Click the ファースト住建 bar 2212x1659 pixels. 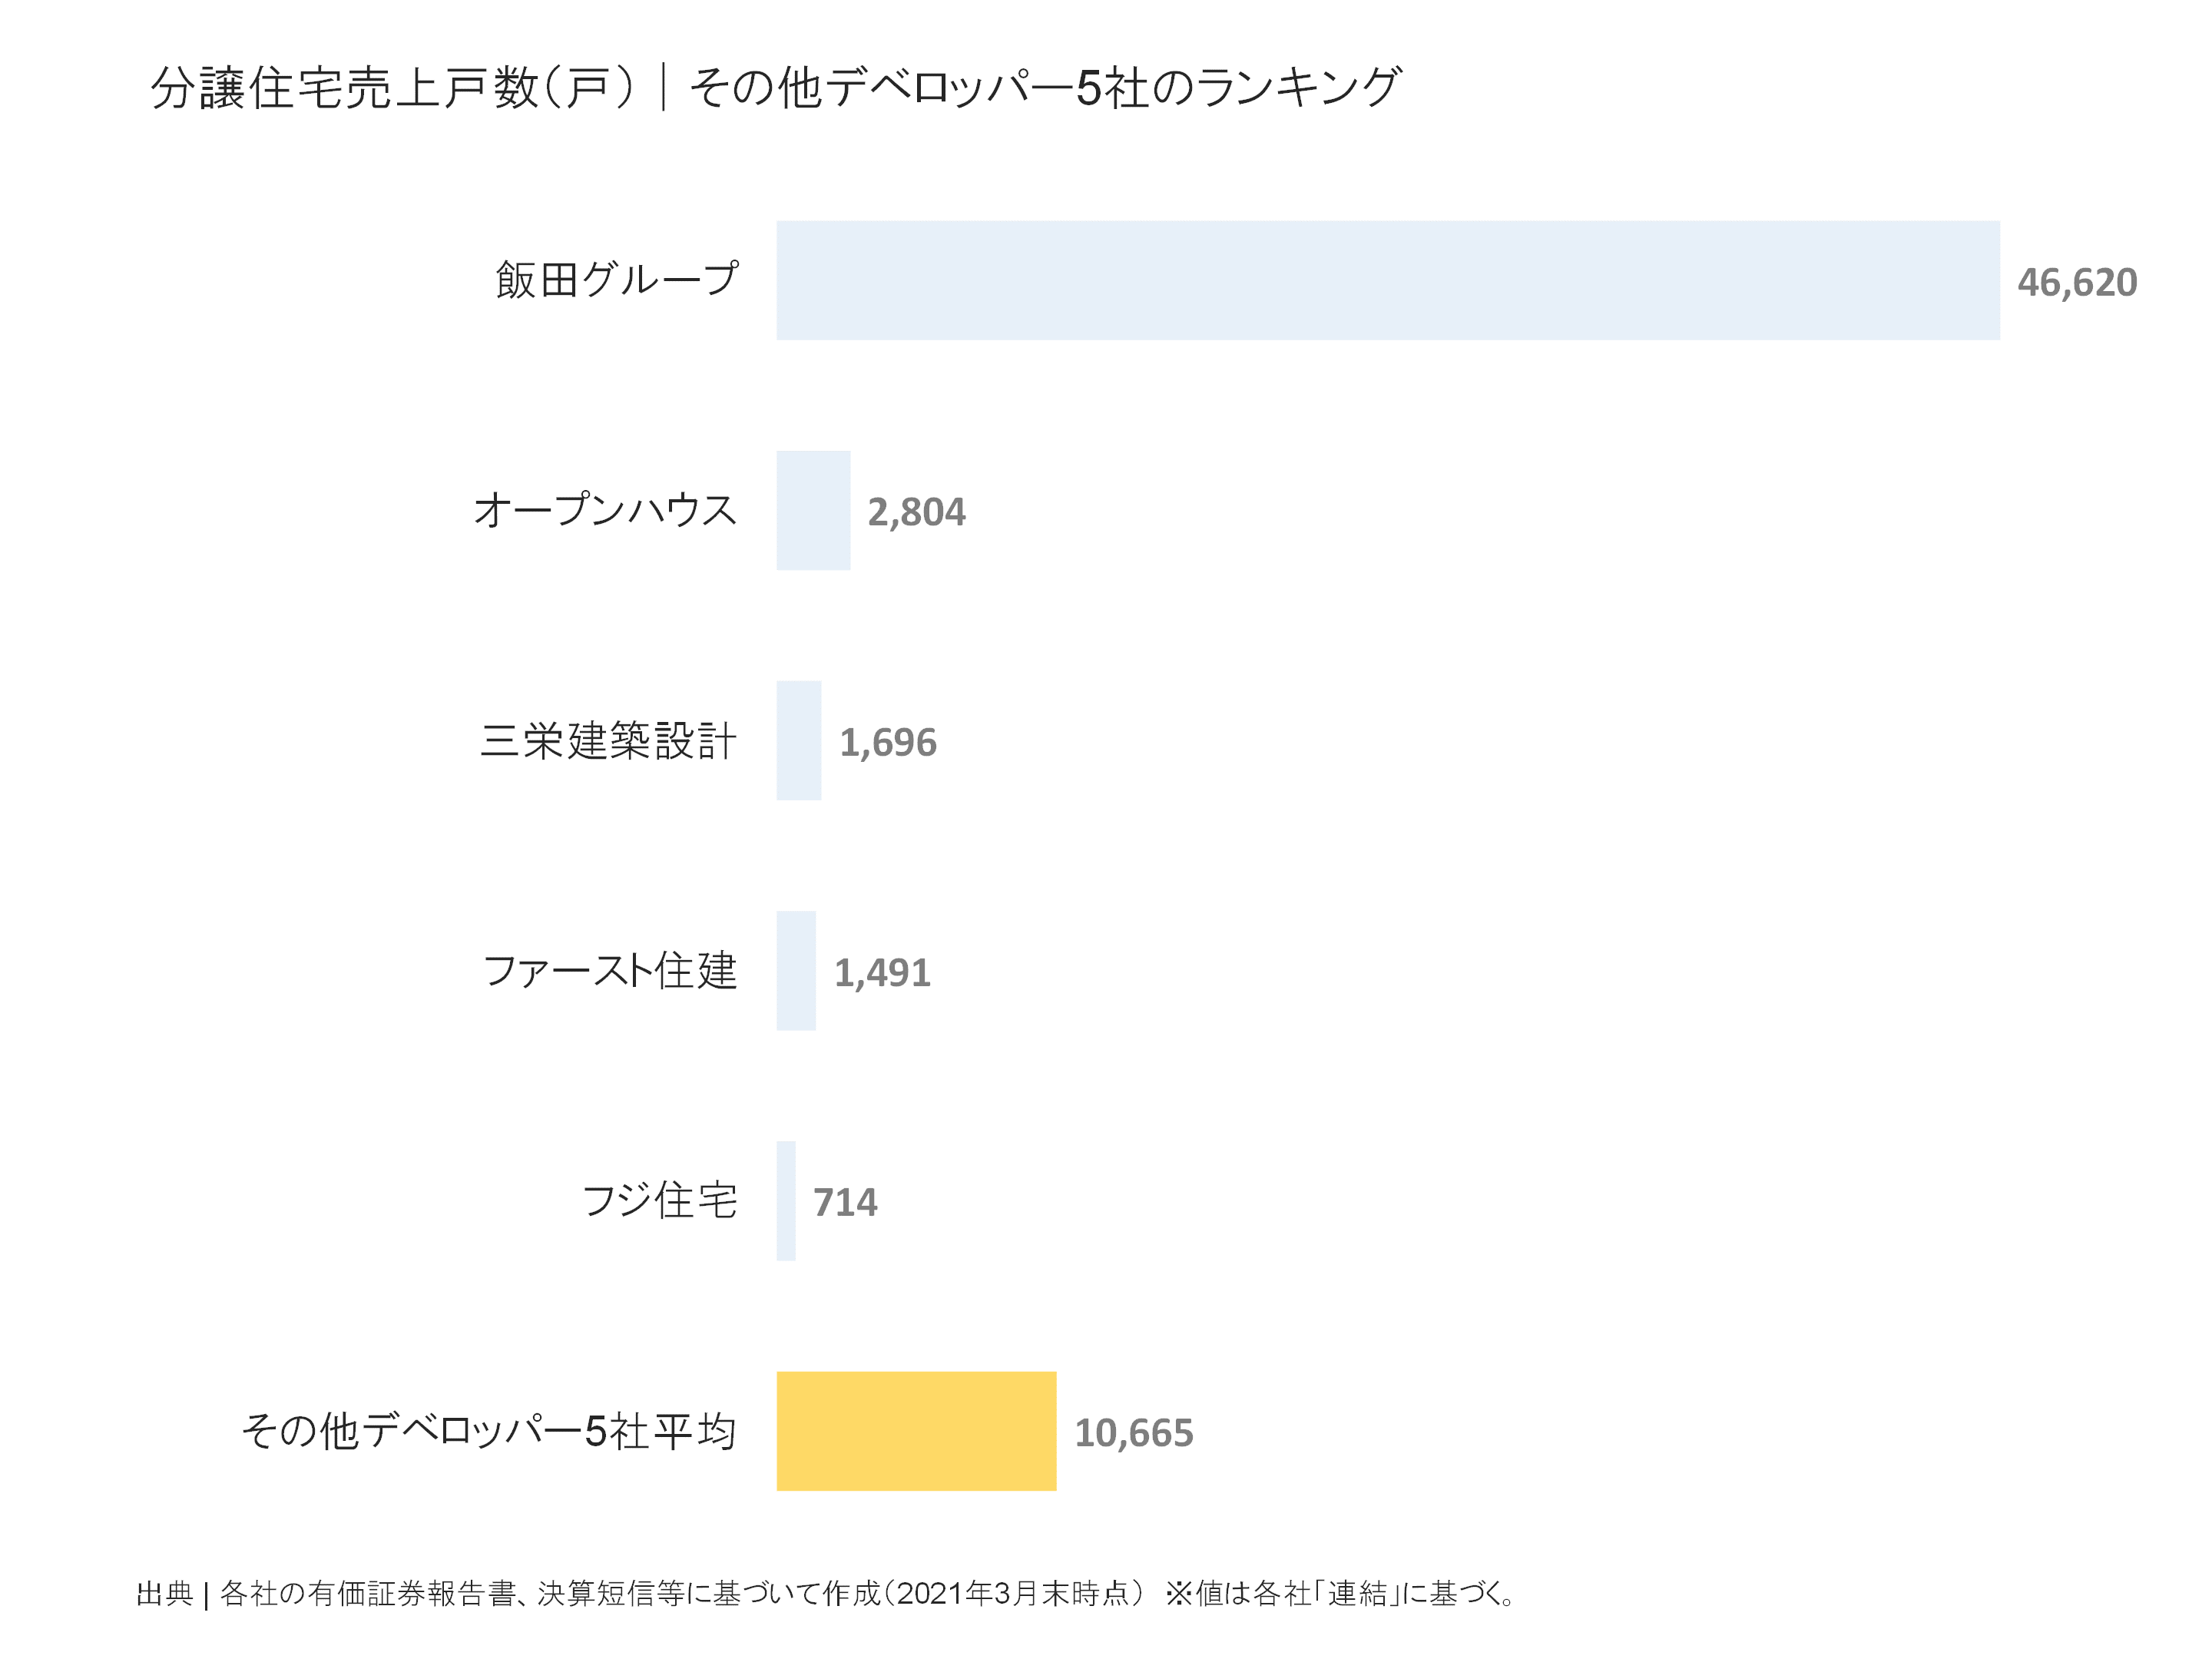[796, 970]
